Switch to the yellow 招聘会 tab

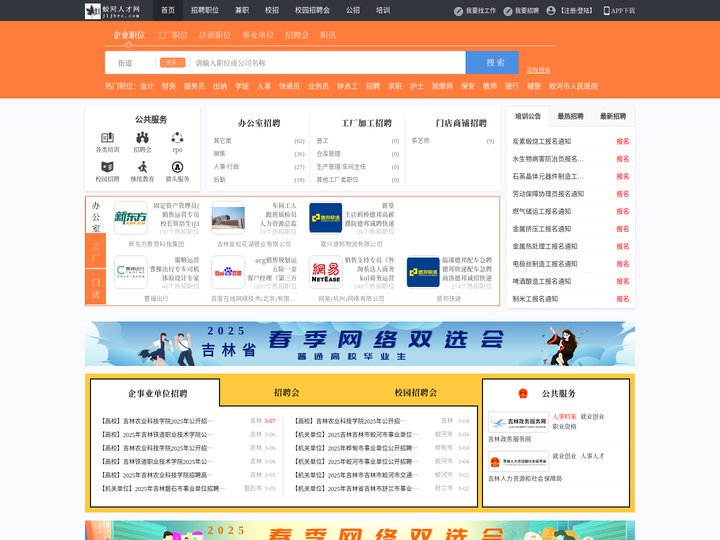tap(287, 393)
